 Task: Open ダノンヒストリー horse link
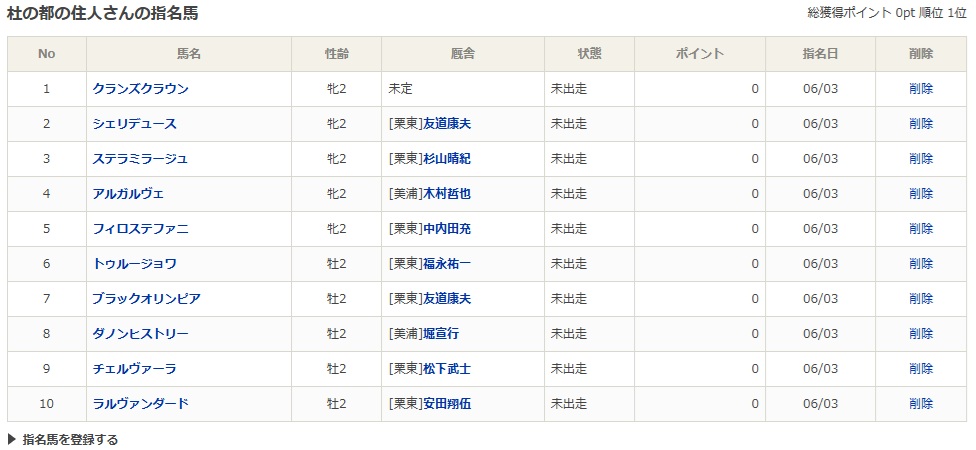140,334
